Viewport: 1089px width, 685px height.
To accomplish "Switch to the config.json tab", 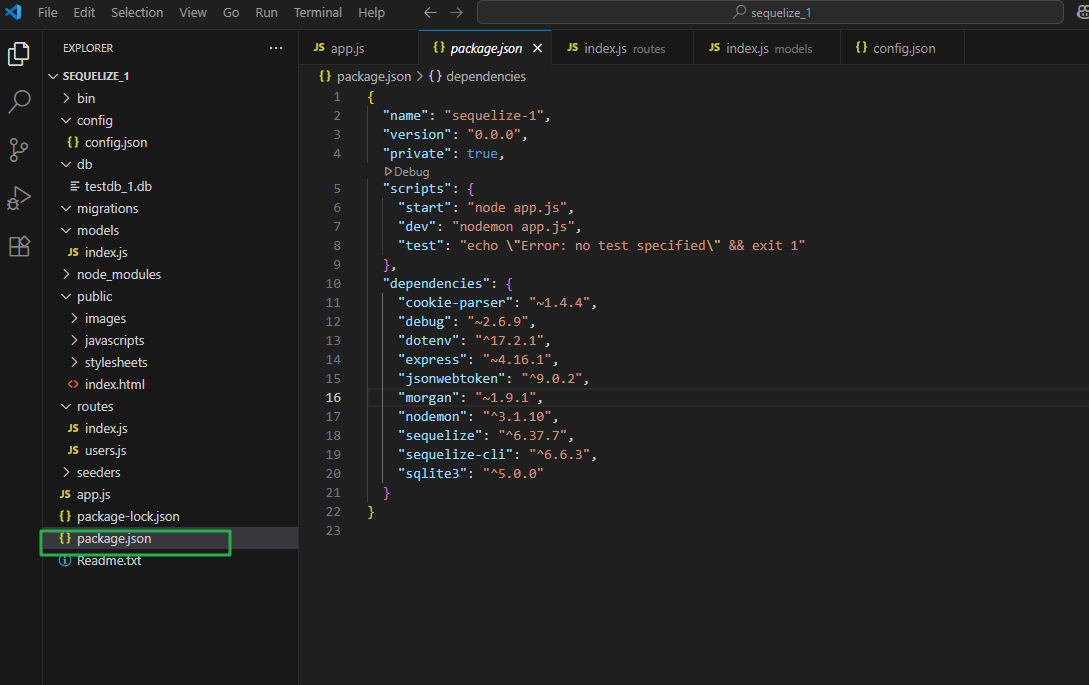I will point(902,48).
